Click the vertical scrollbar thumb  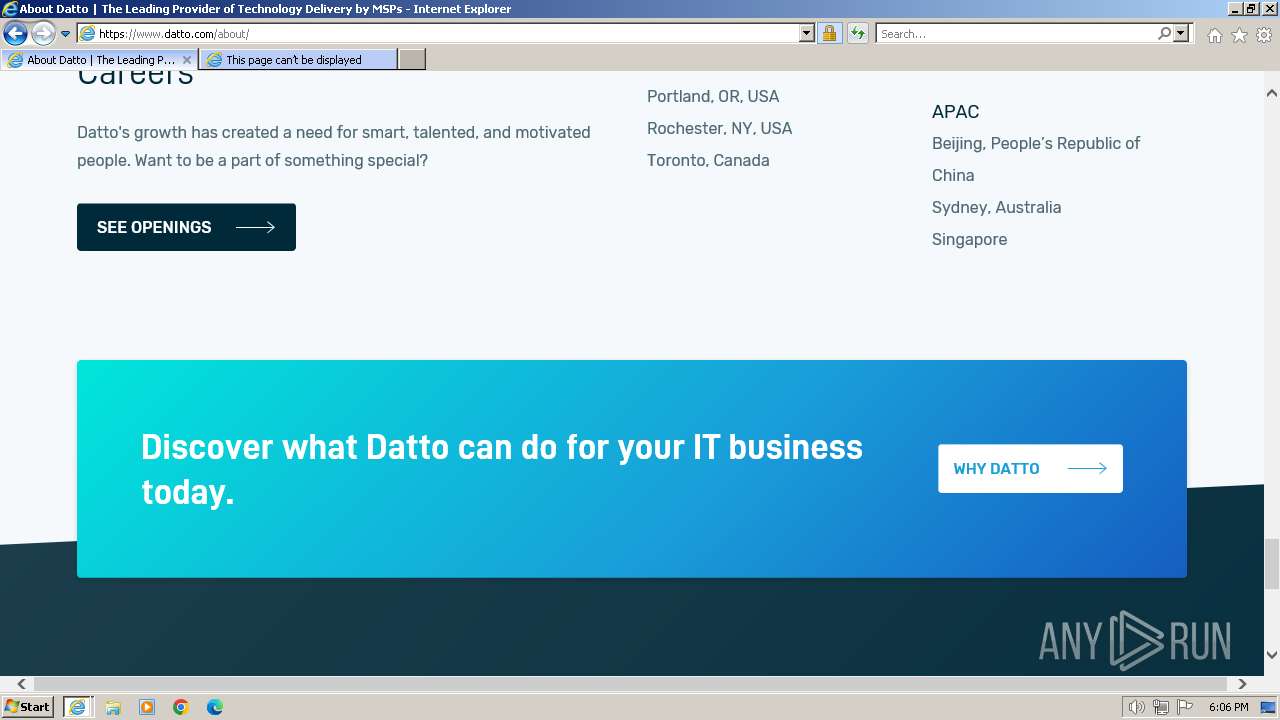pyautogui.click(x=1272, y=564)
